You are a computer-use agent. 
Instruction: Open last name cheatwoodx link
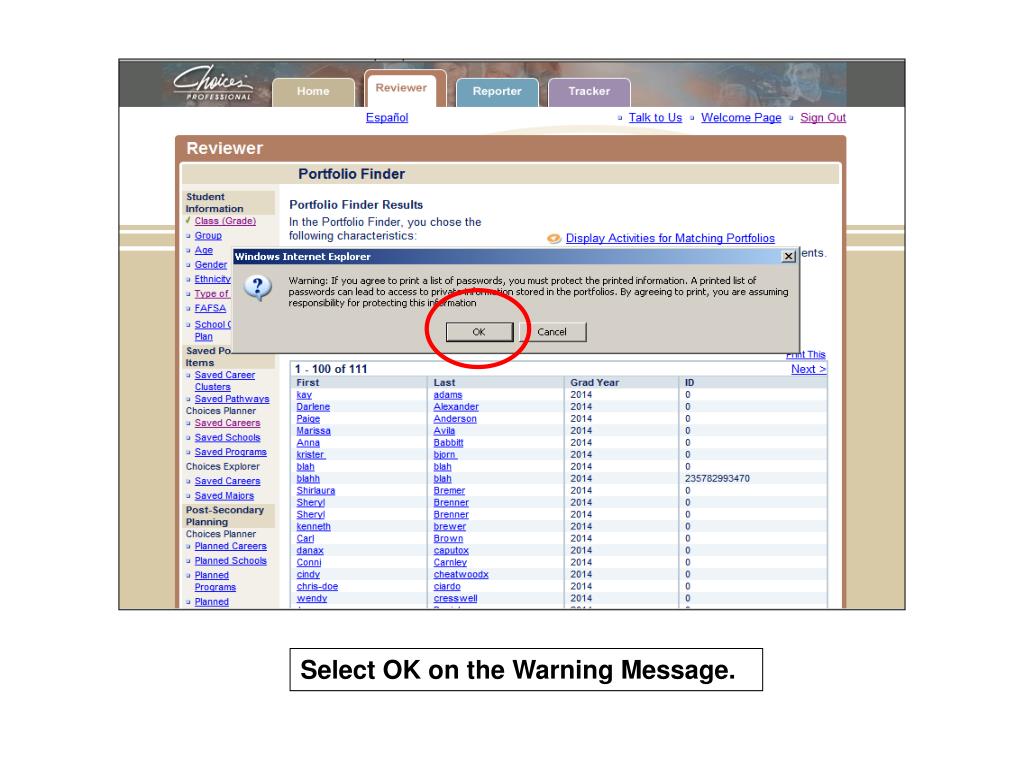[x=461, y=575]
